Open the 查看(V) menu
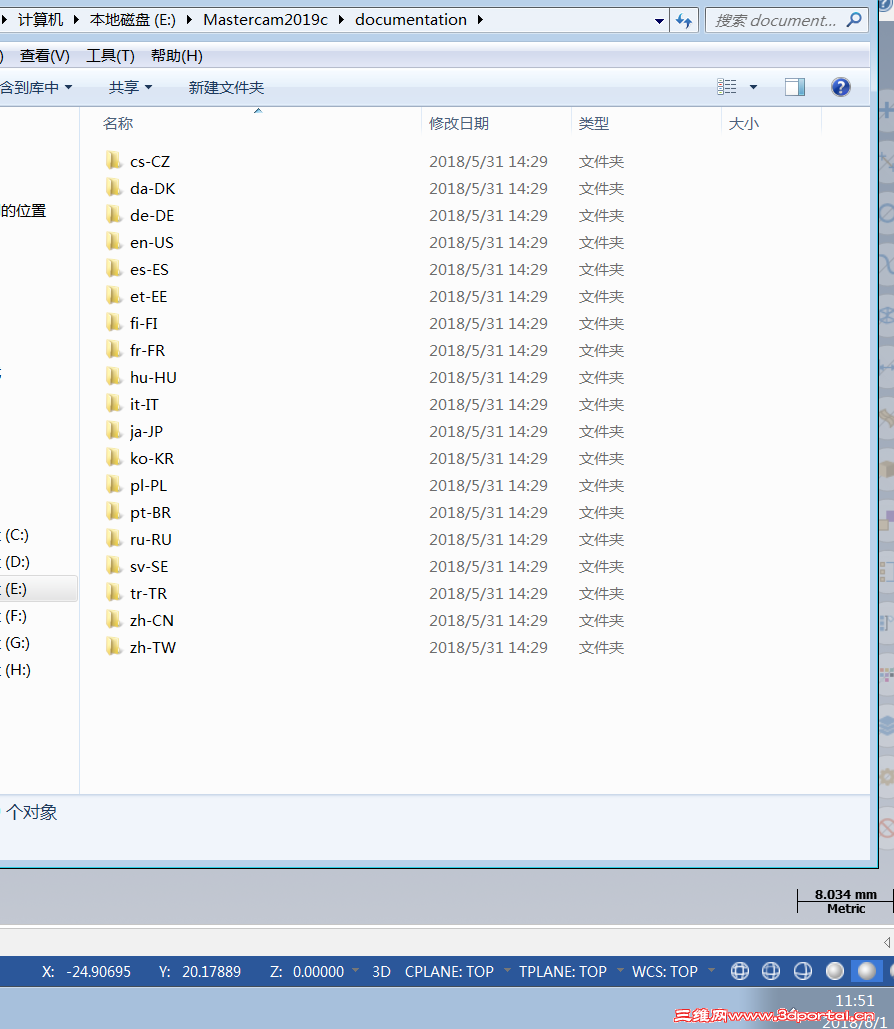This screenshot has width=894, height=1029. point(45,56)
